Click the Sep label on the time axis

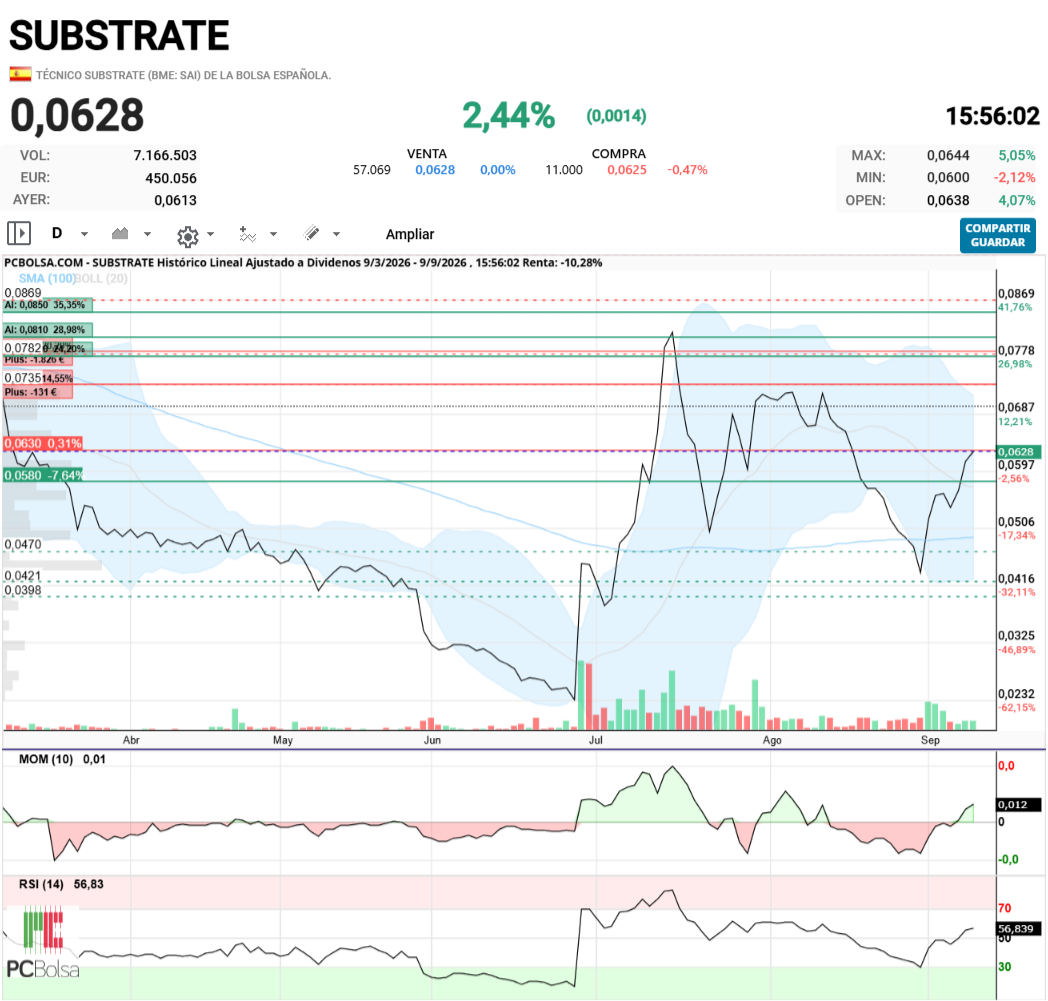930,740
